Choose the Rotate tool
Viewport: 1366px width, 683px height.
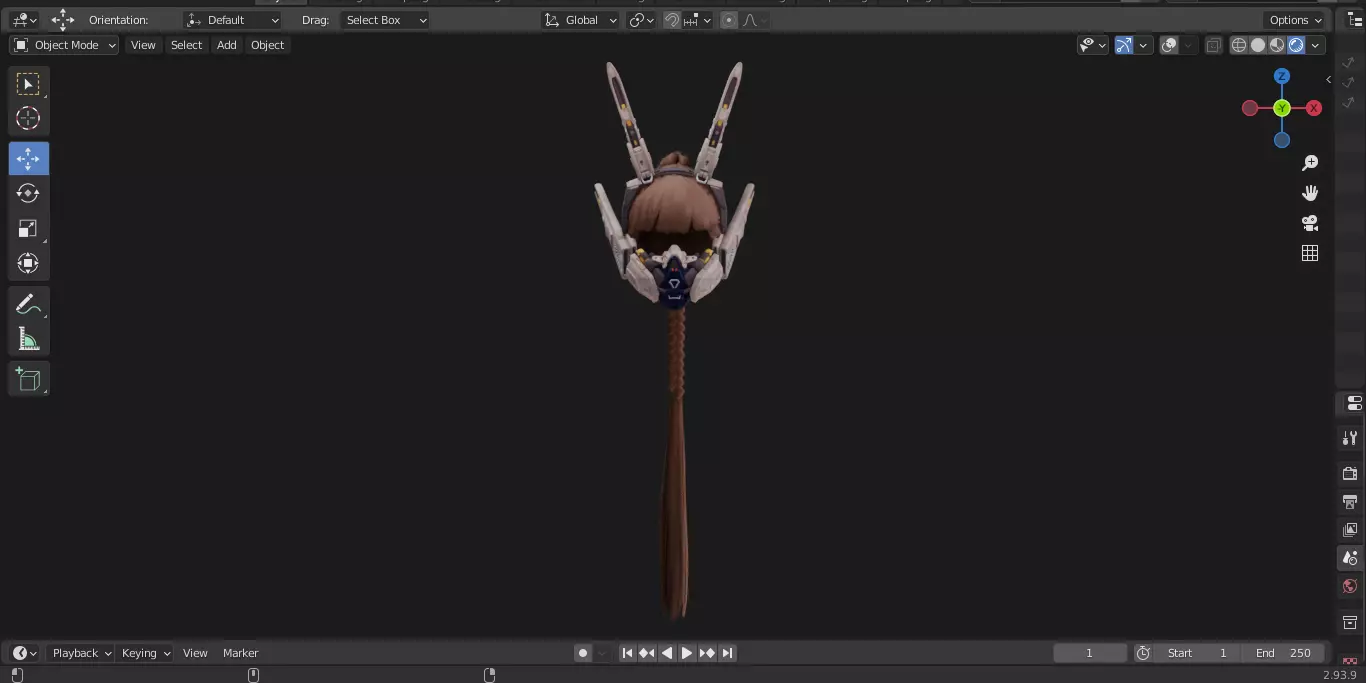pyautogui.click(x=28, y=193)
